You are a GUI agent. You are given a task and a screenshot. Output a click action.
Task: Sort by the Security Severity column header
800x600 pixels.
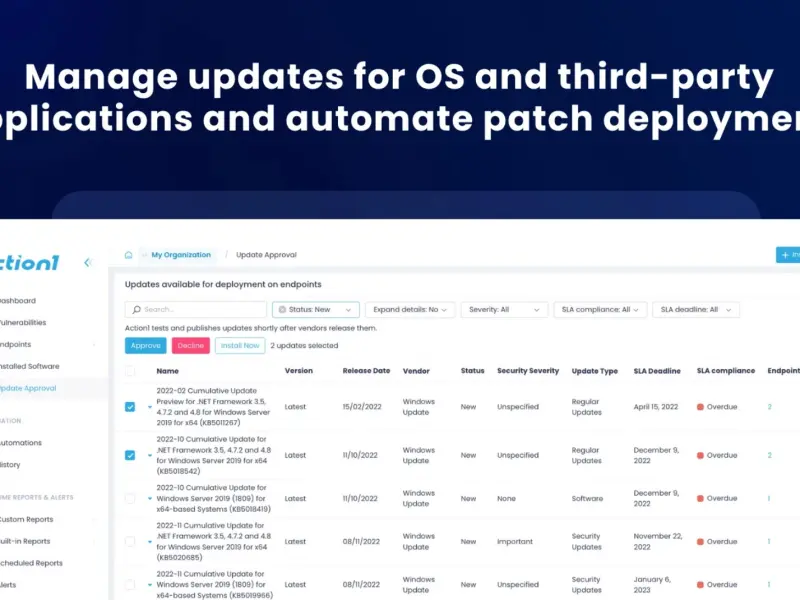point(528,371)
